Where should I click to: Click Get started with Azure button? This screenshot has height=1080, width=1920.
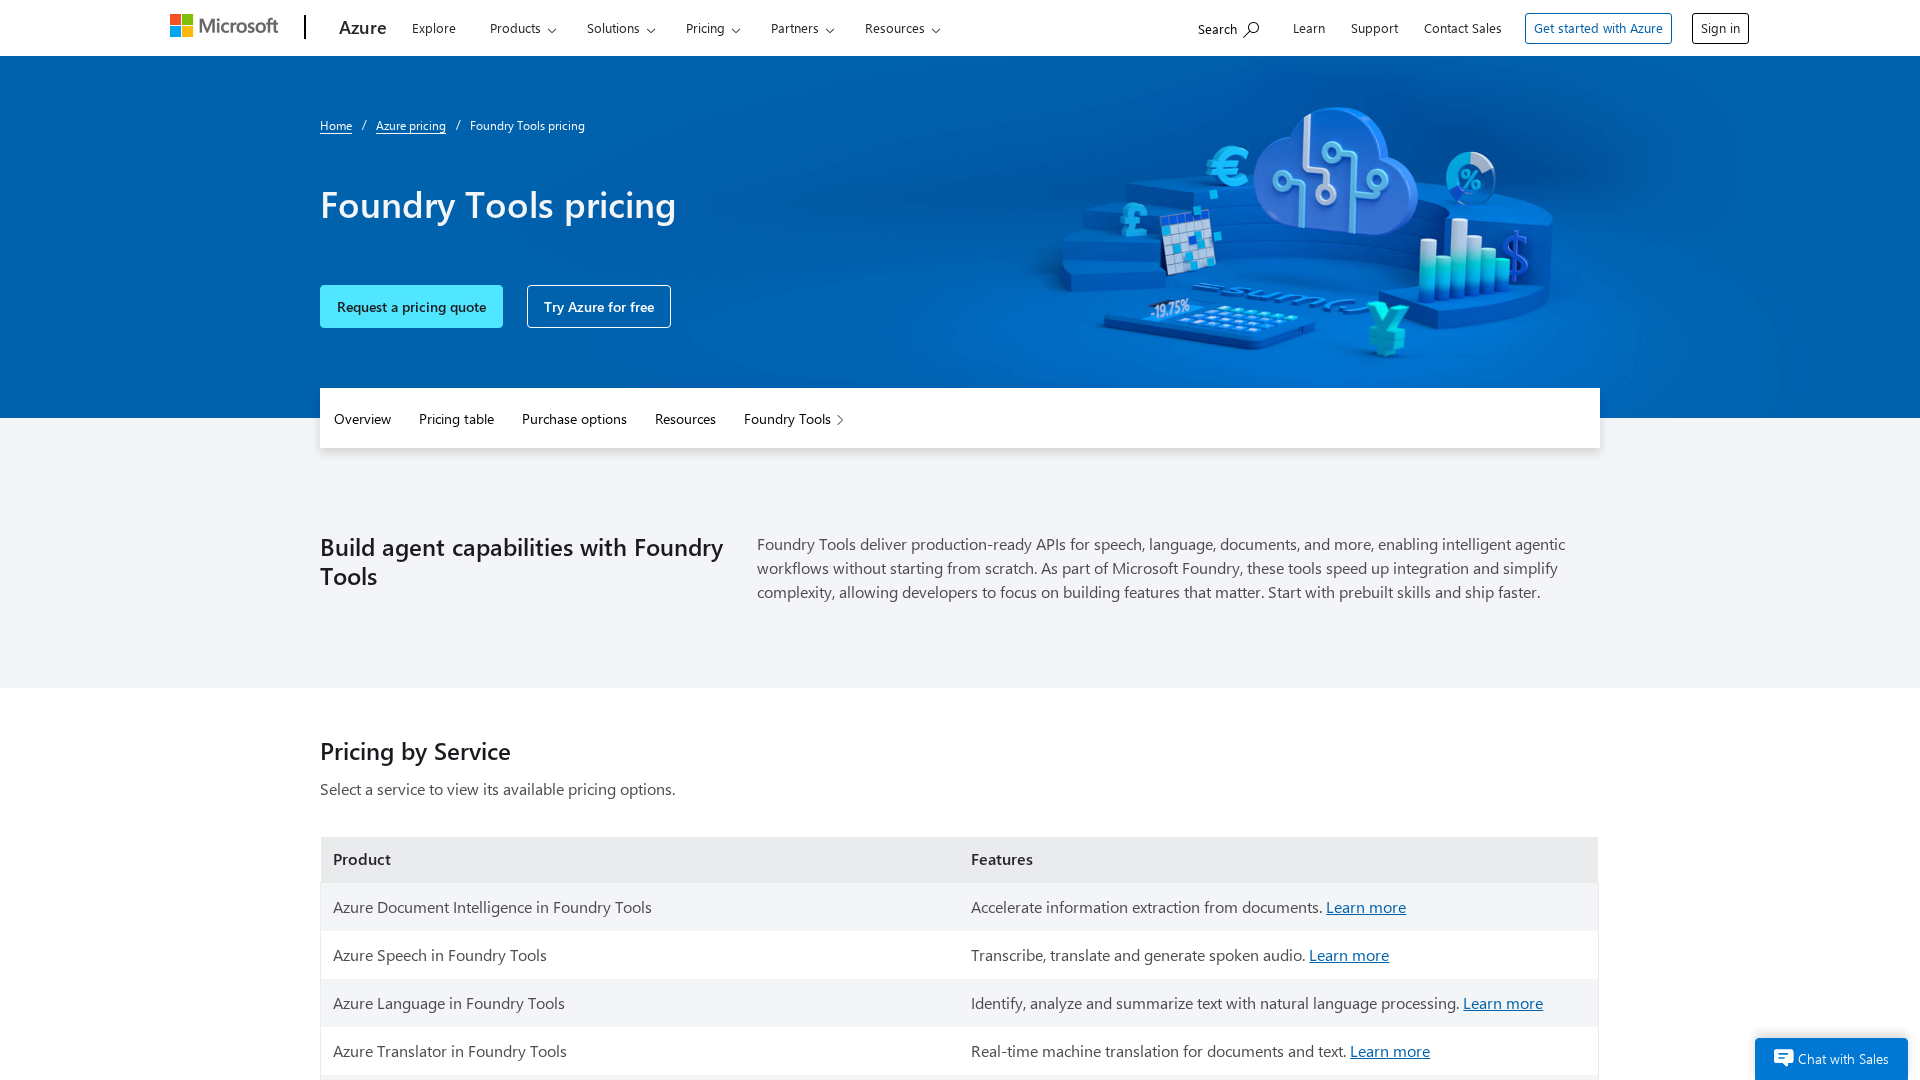pyautogui.click(x=1597, y=28)
